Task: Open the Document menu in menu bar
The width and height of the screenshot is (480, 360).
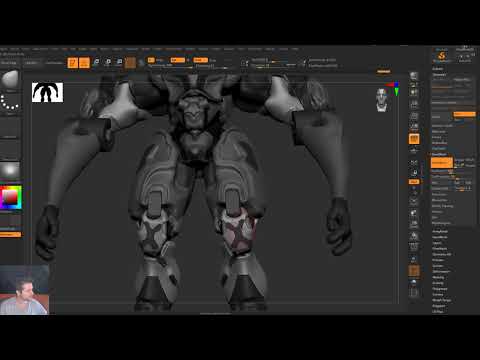Action: [40, 49]
